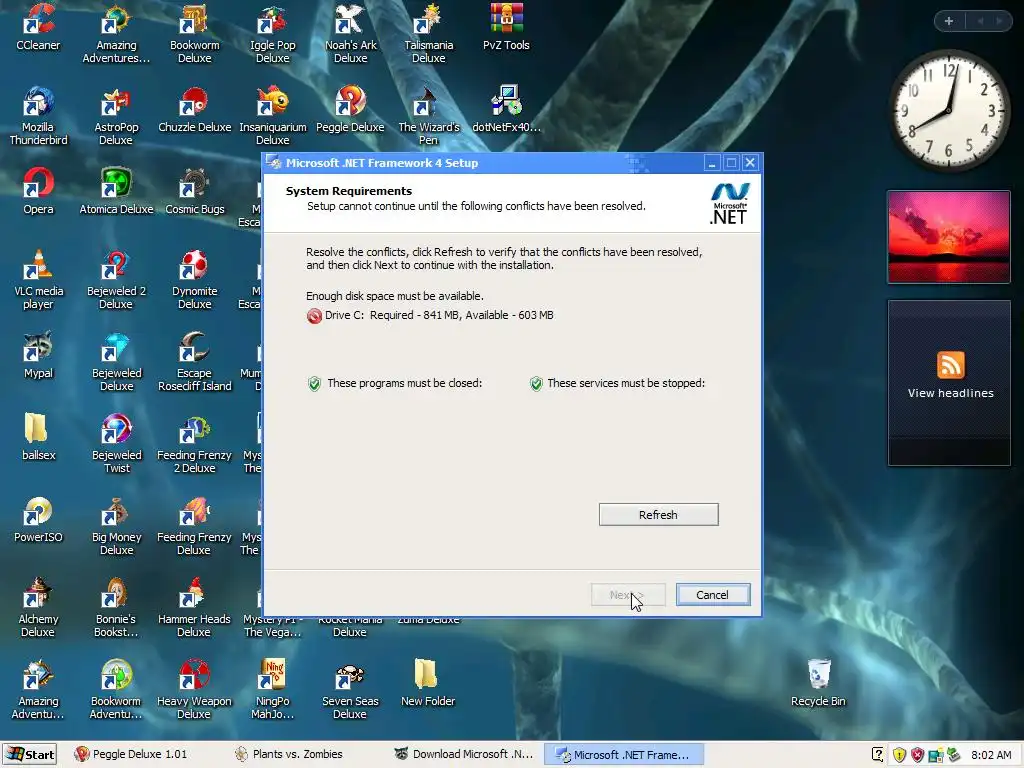Click the Start button

[29, 754]
